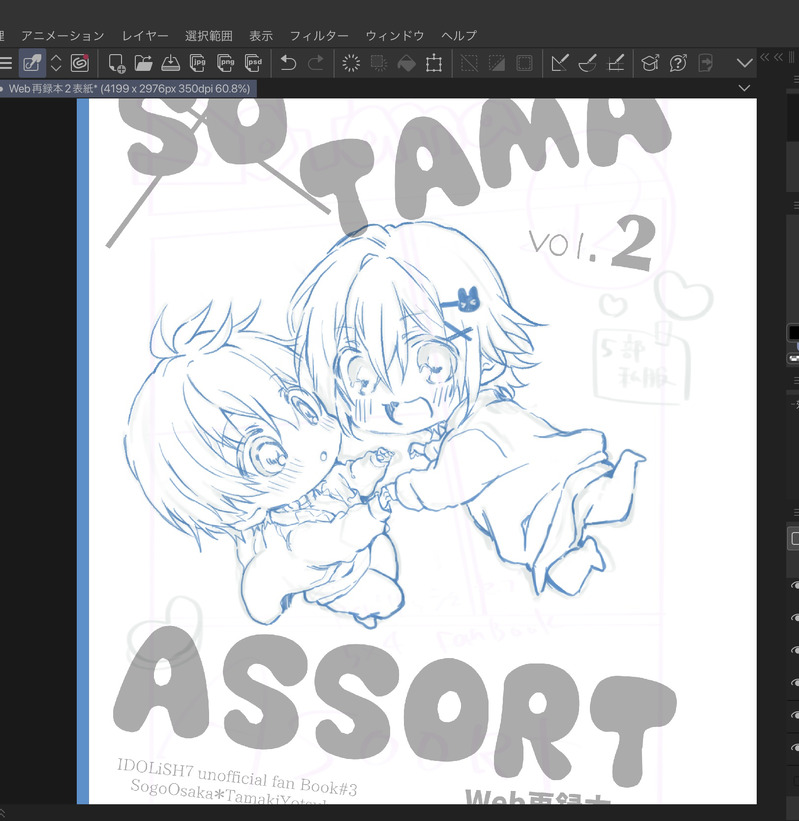Toggle Snap to Special Ruler
799x821 pixels.
587,63
